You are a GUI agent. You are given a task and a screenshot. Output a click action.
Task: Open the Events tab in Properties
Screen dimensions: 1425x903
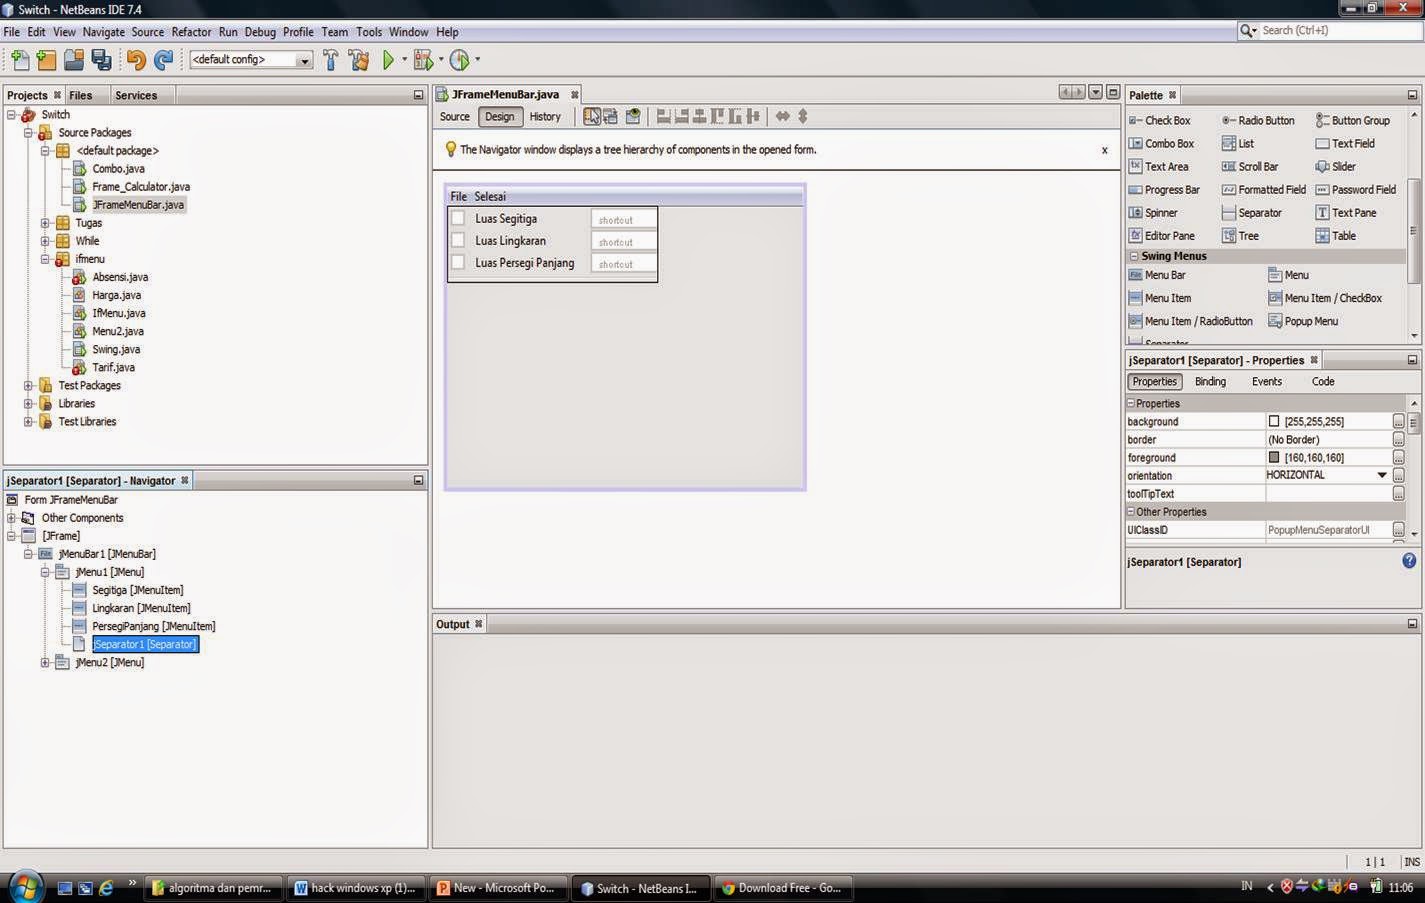click(1266, 381)
